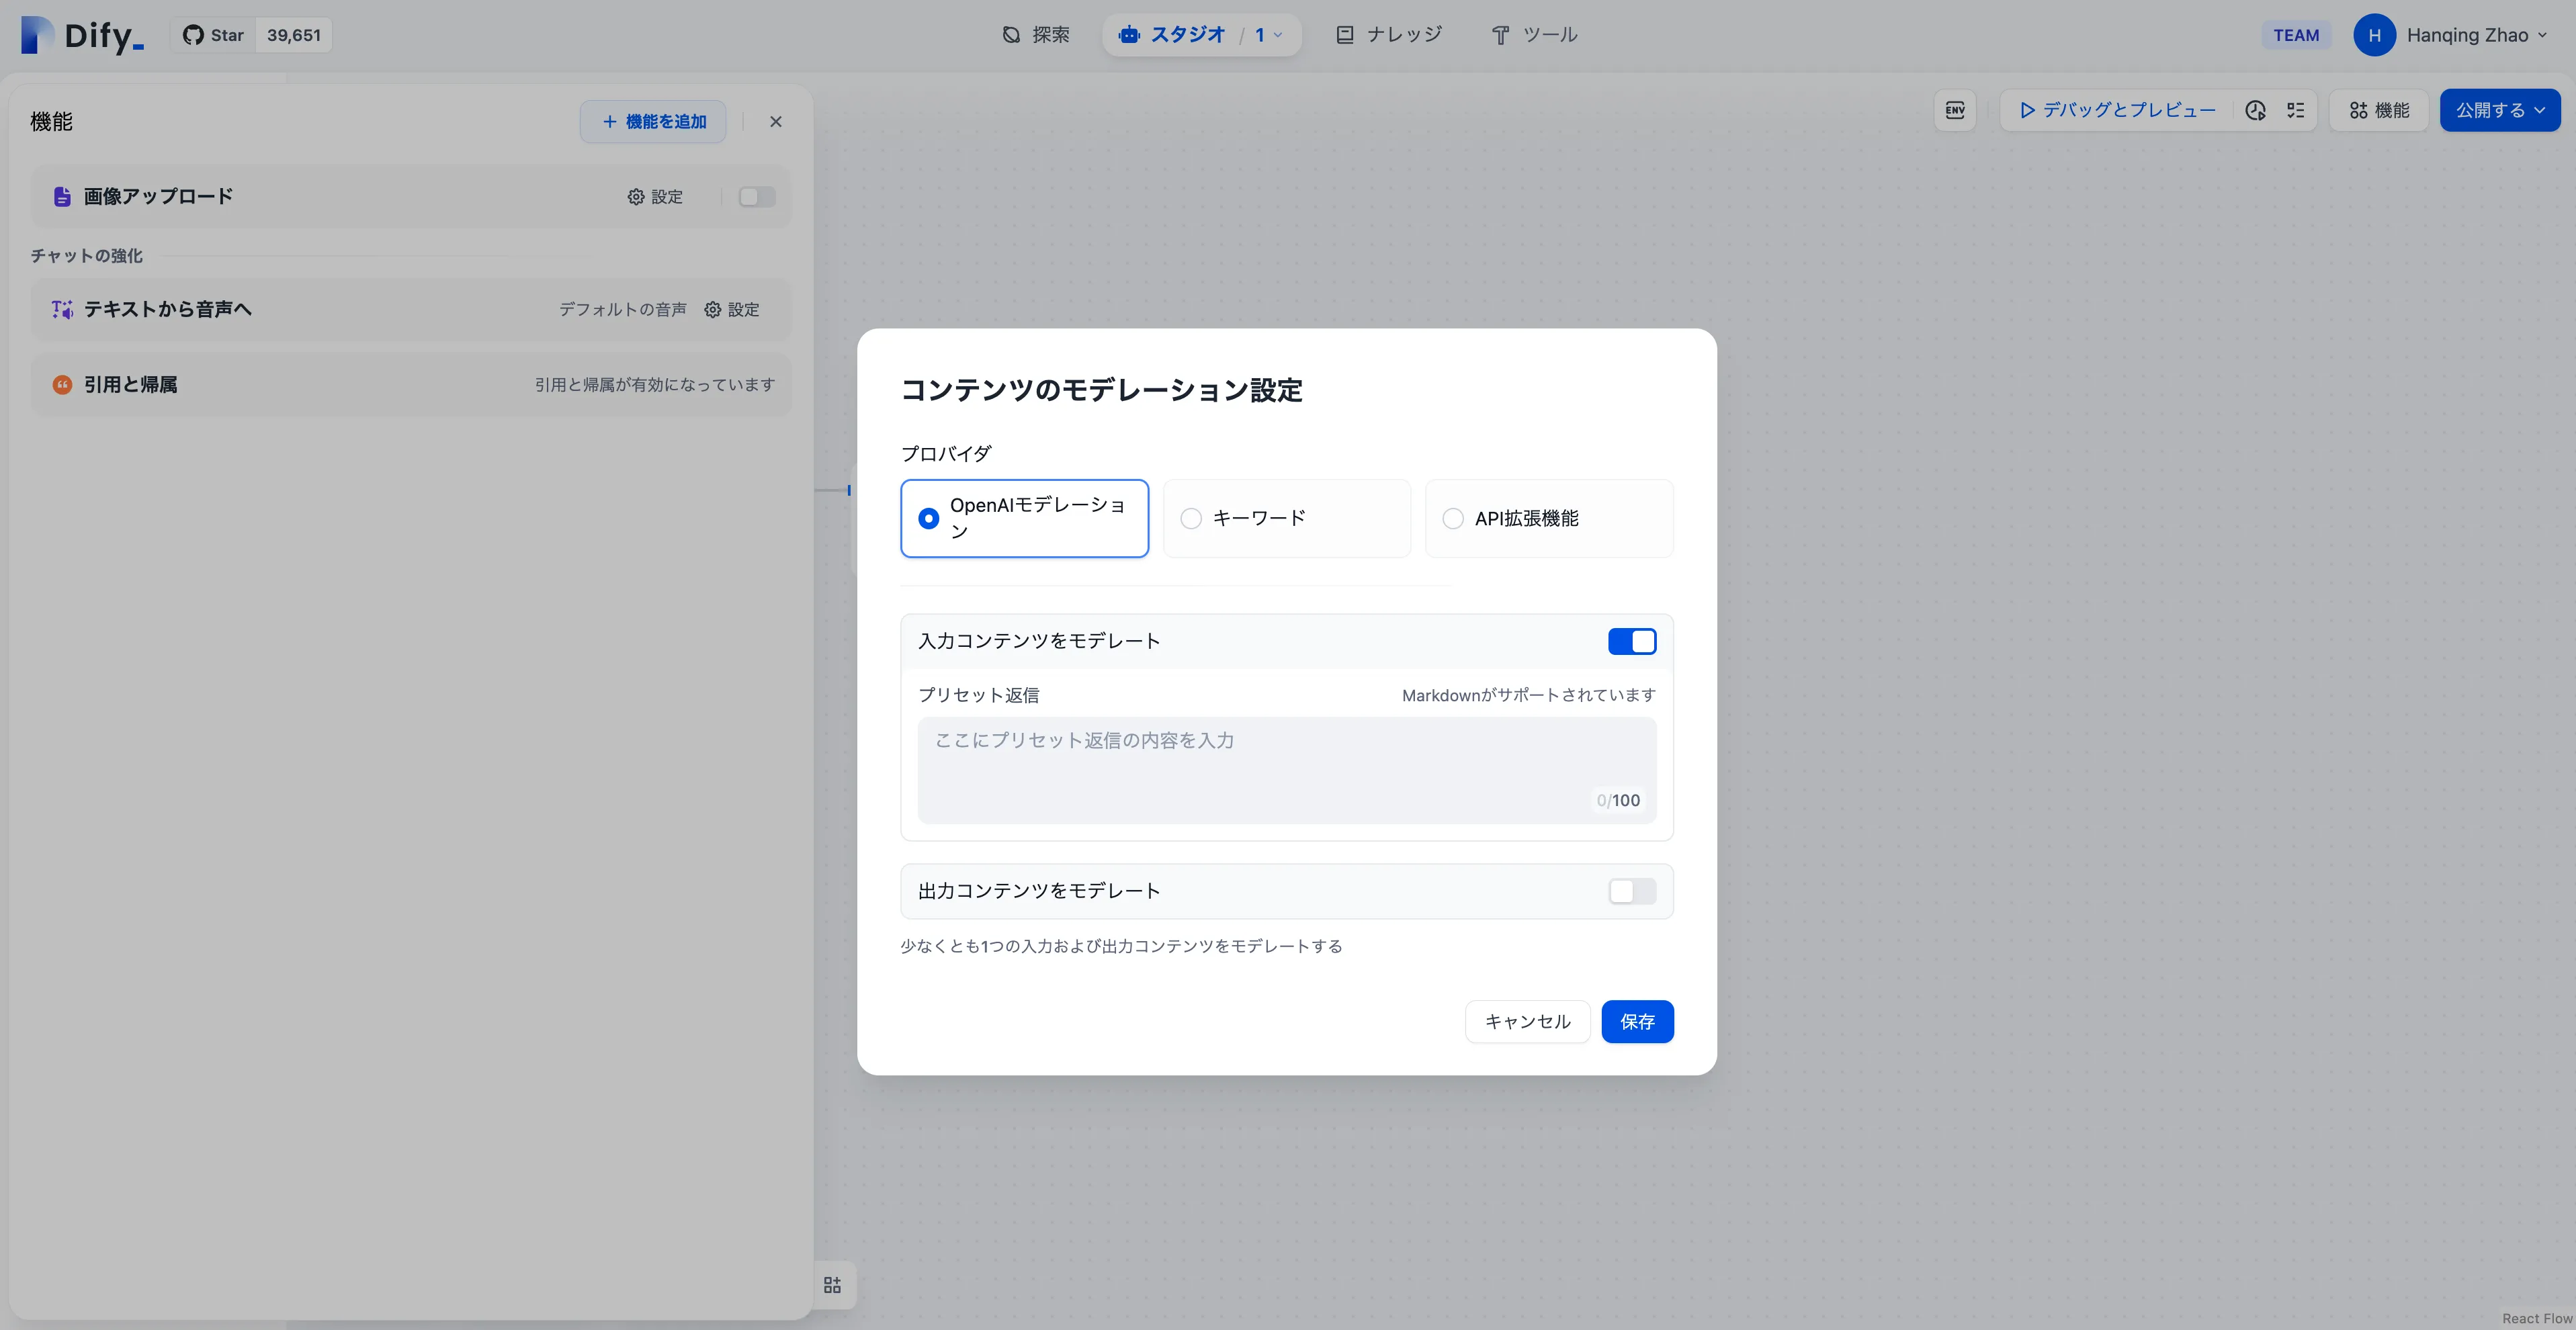Enable 出力コンテンツをモデレート switch

click(x=1631, y=891)
